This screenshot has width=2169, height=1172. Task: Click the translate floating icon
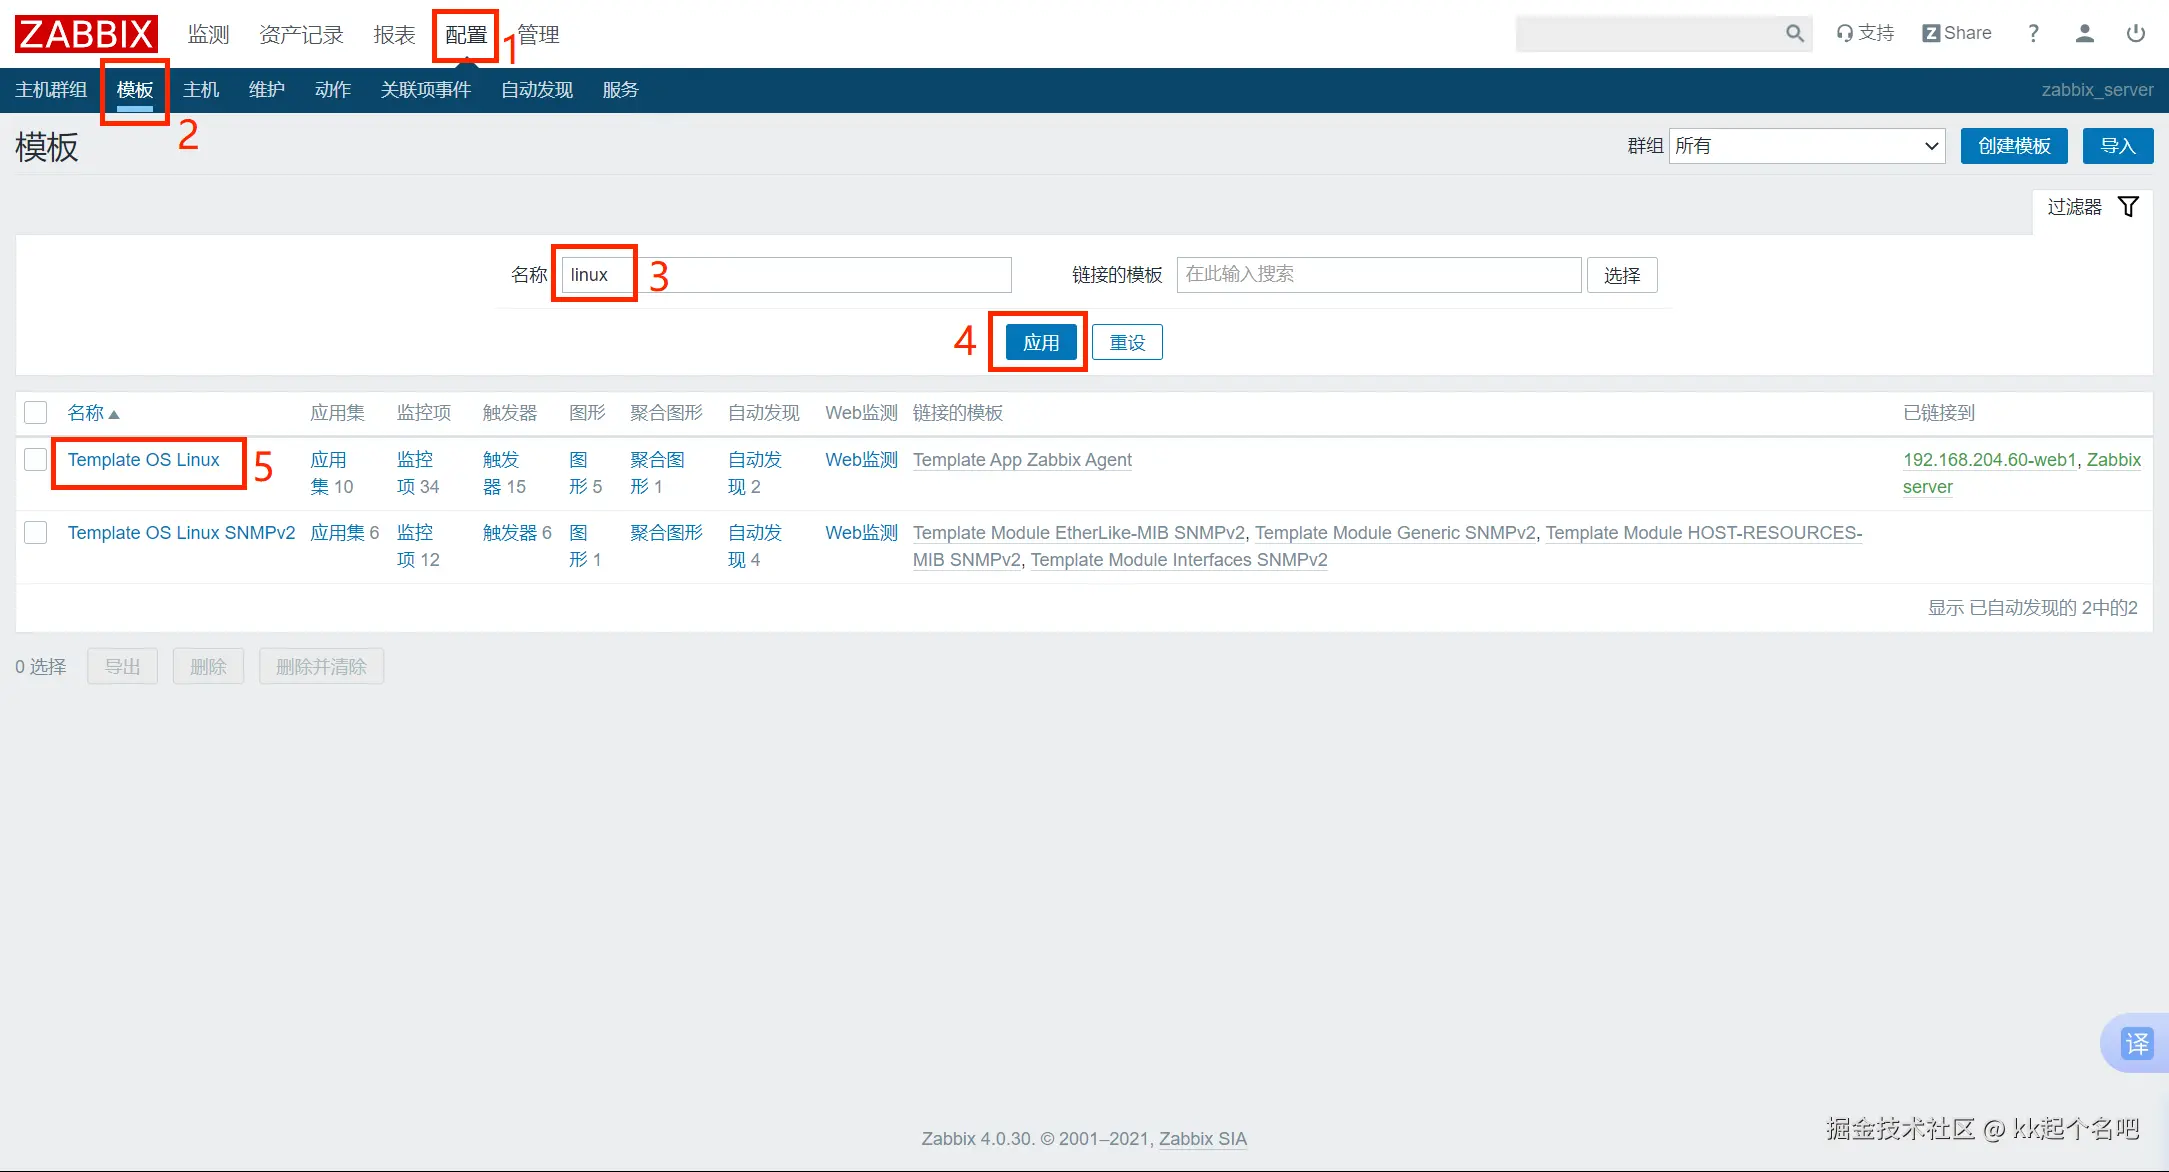(2136, 1043)
